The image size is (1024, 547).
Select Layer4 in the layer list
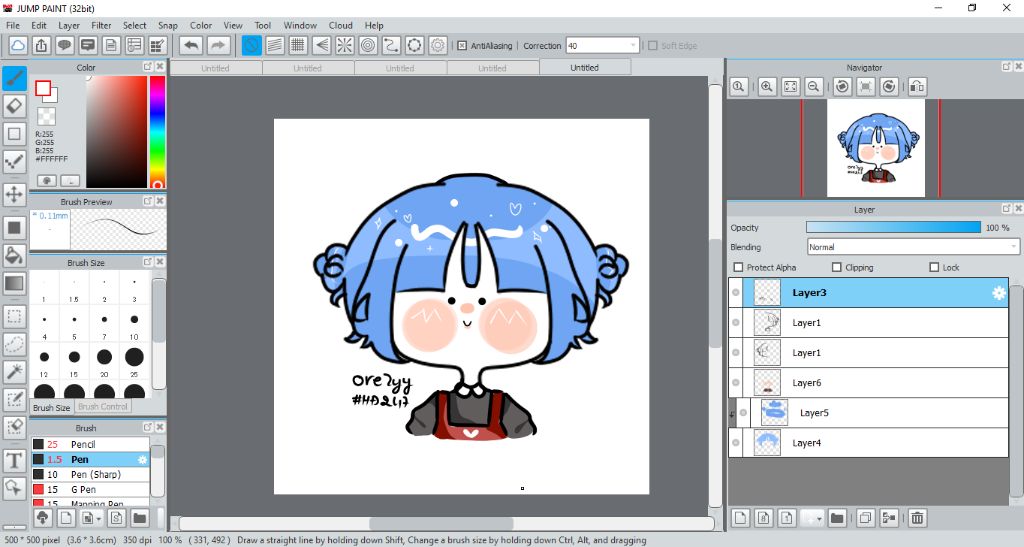[869, 443]
